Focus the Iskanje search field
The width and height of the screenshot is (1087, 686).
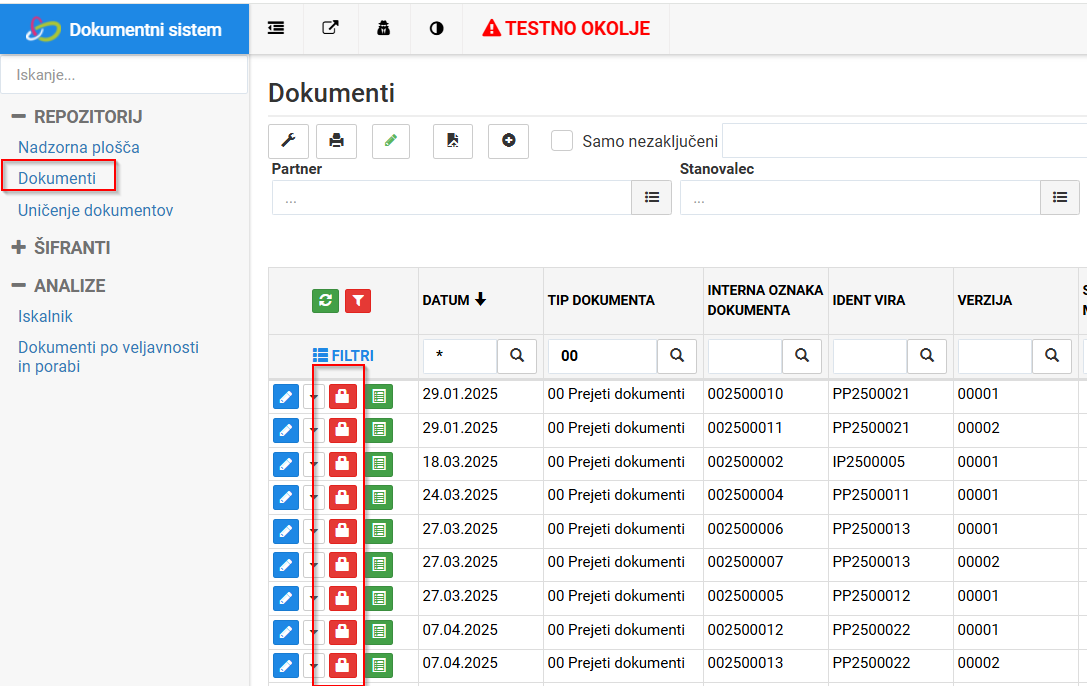pos(124,75)
